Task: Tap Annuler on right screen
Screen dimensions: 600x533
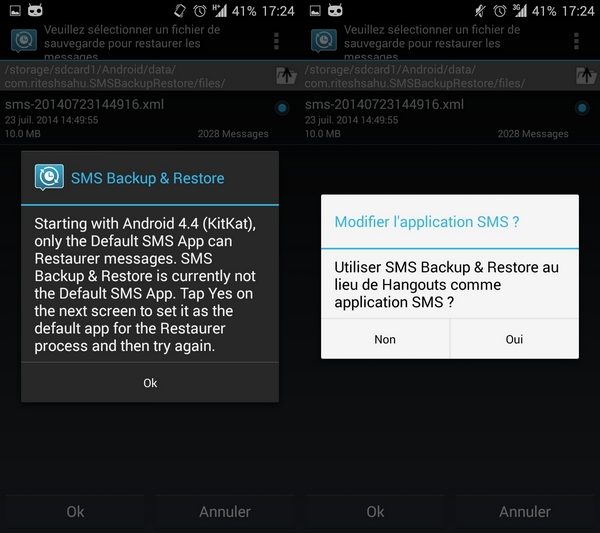Action: coord(525,512)
